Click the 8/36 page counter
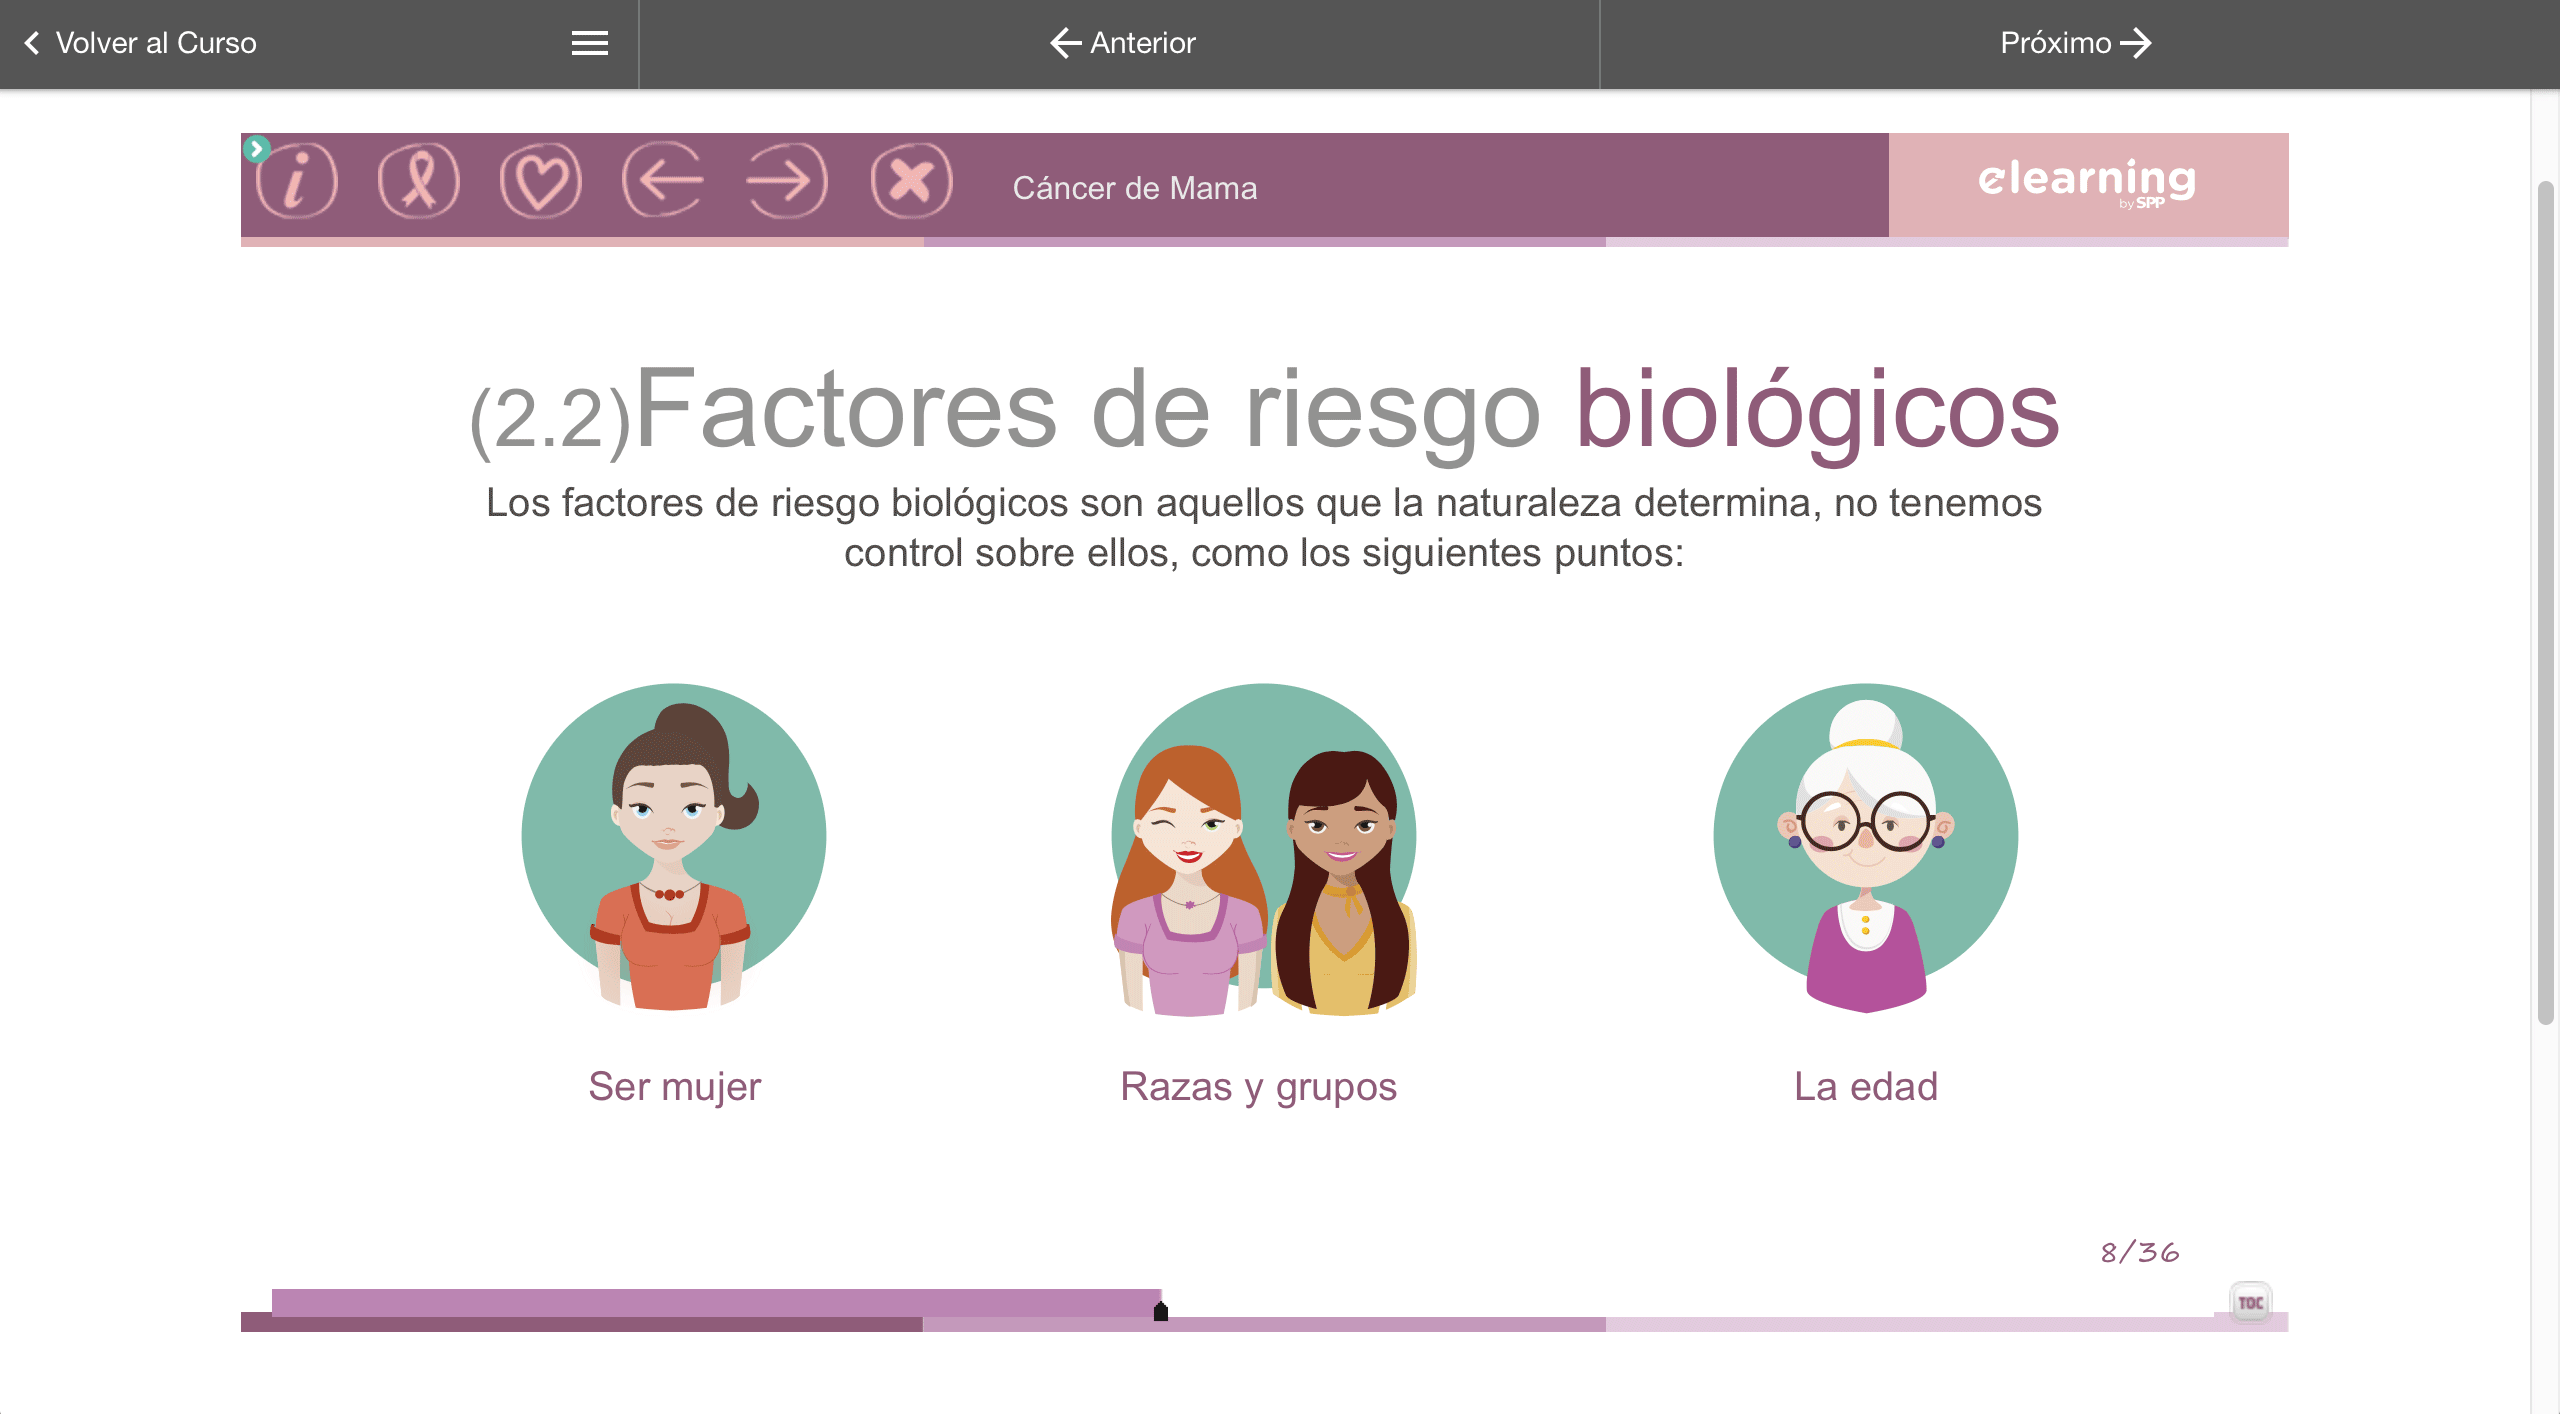 tap(2140, 1252)
